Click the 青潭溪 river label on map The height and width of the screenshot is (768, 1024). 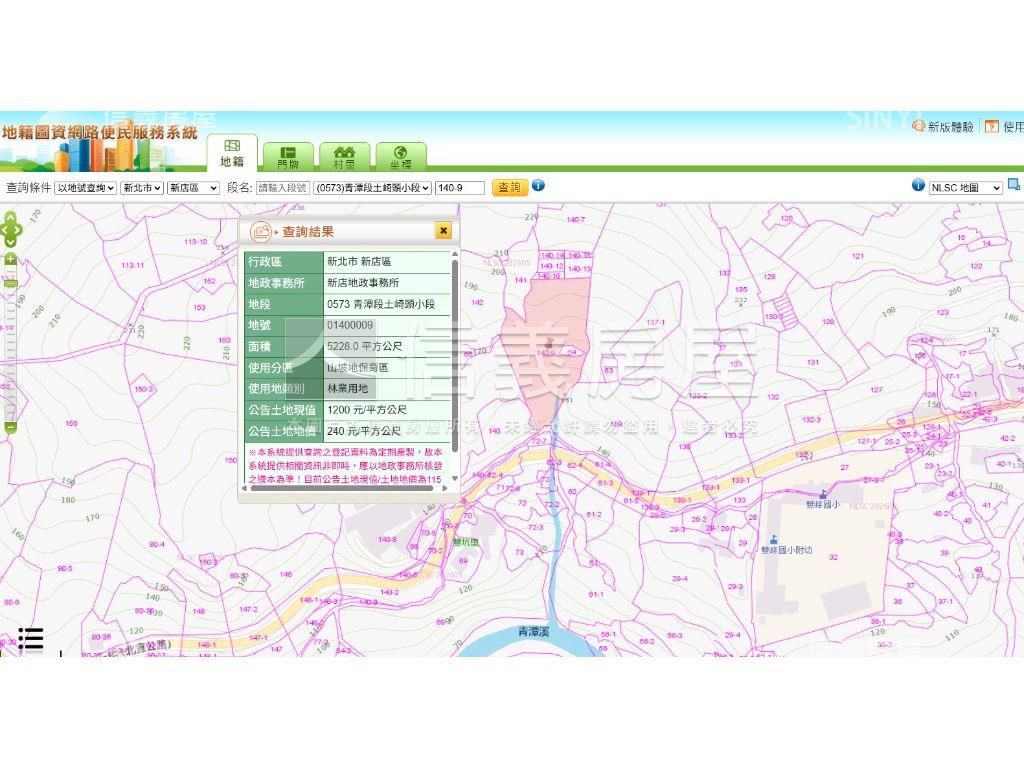pyautogui.click(x=534, y=632)
